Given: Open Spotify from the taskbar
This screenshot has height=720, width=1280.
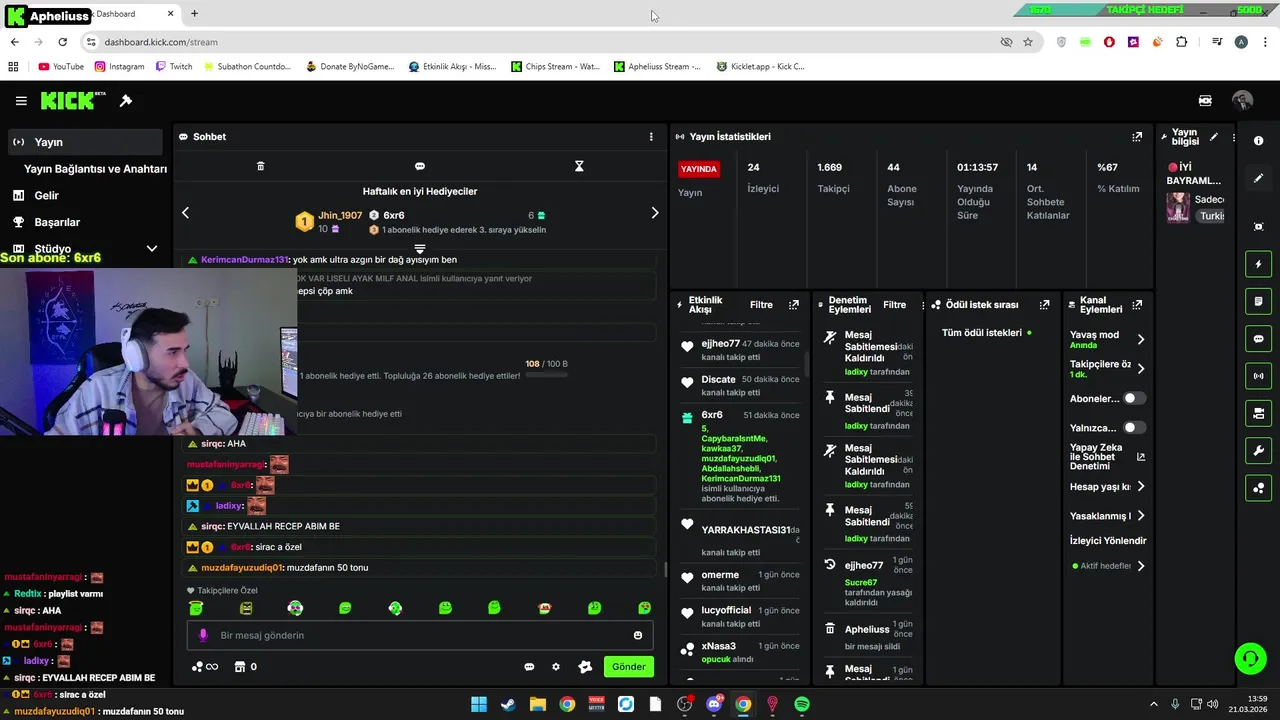Looking at the screenshot, I should (802, 704).
